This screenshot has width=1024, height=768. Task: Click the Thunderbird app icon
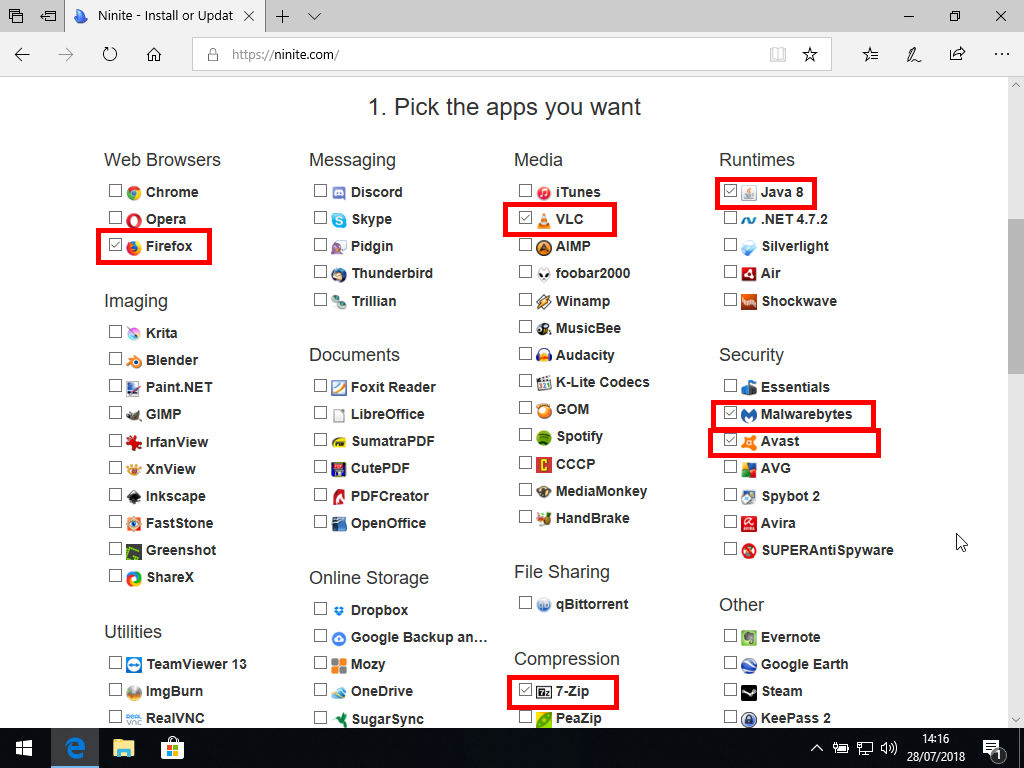coord(339,274)
